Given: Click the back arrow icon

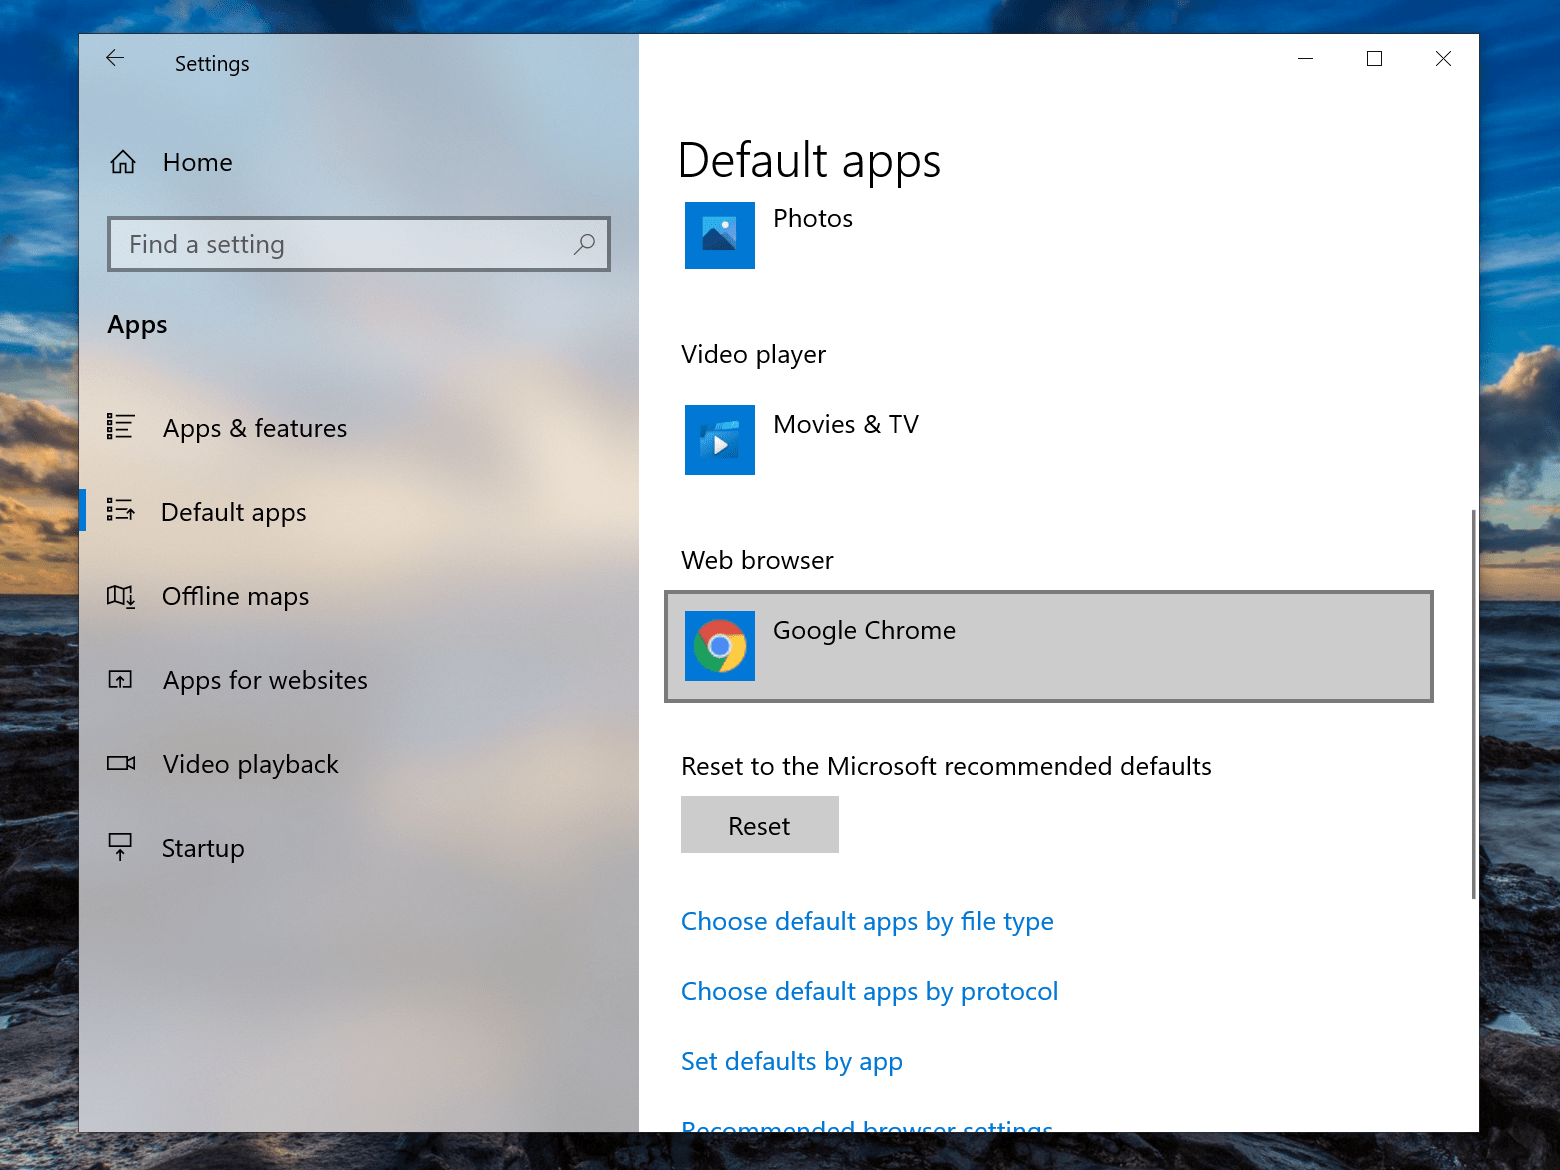Looking at the screenshot, I should pos(115,58).
